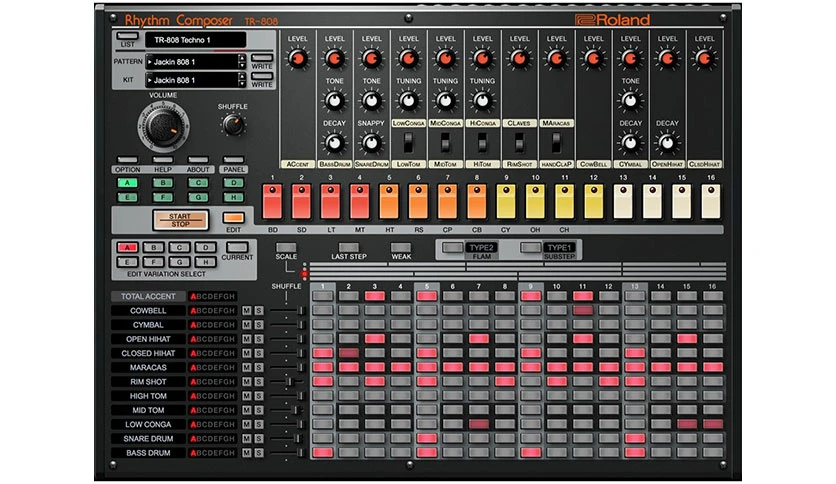Solo the COWBELL track with S
This screenshot has height=484, width=836.
pyautogui.click(x=259, y=310)
